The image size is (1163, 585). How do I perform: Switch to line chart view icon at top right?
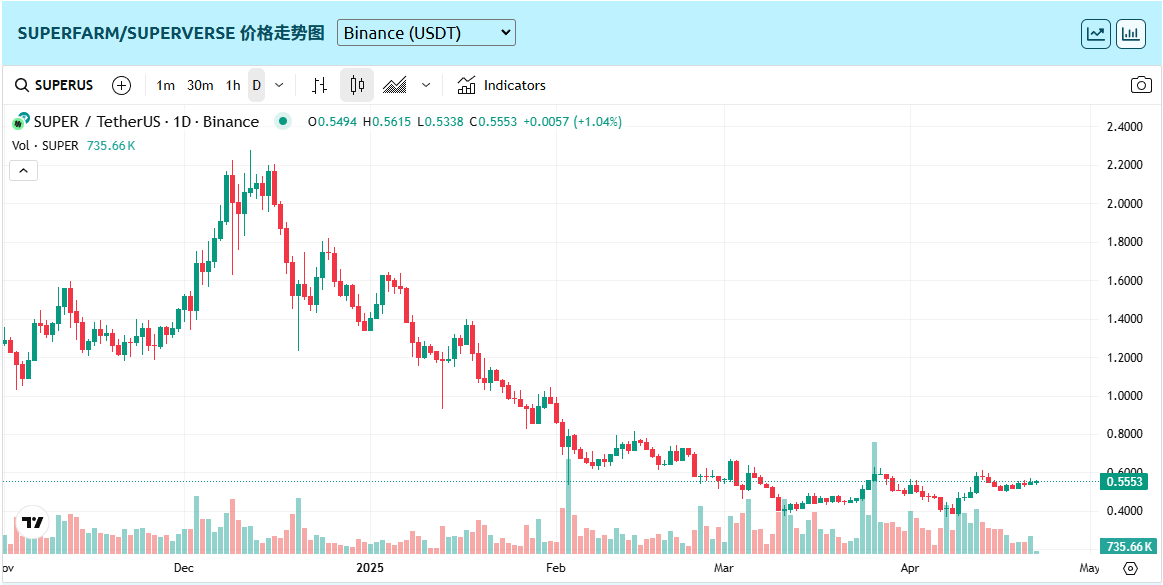(1096, 33)
